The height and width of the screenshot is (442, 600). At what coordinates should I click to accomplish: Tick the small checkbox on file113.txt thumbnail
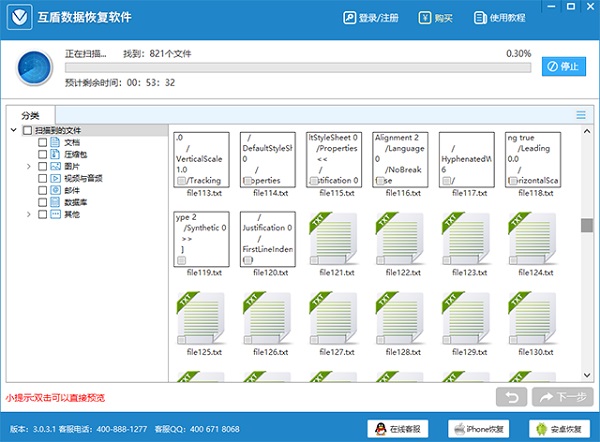[181, 181]
